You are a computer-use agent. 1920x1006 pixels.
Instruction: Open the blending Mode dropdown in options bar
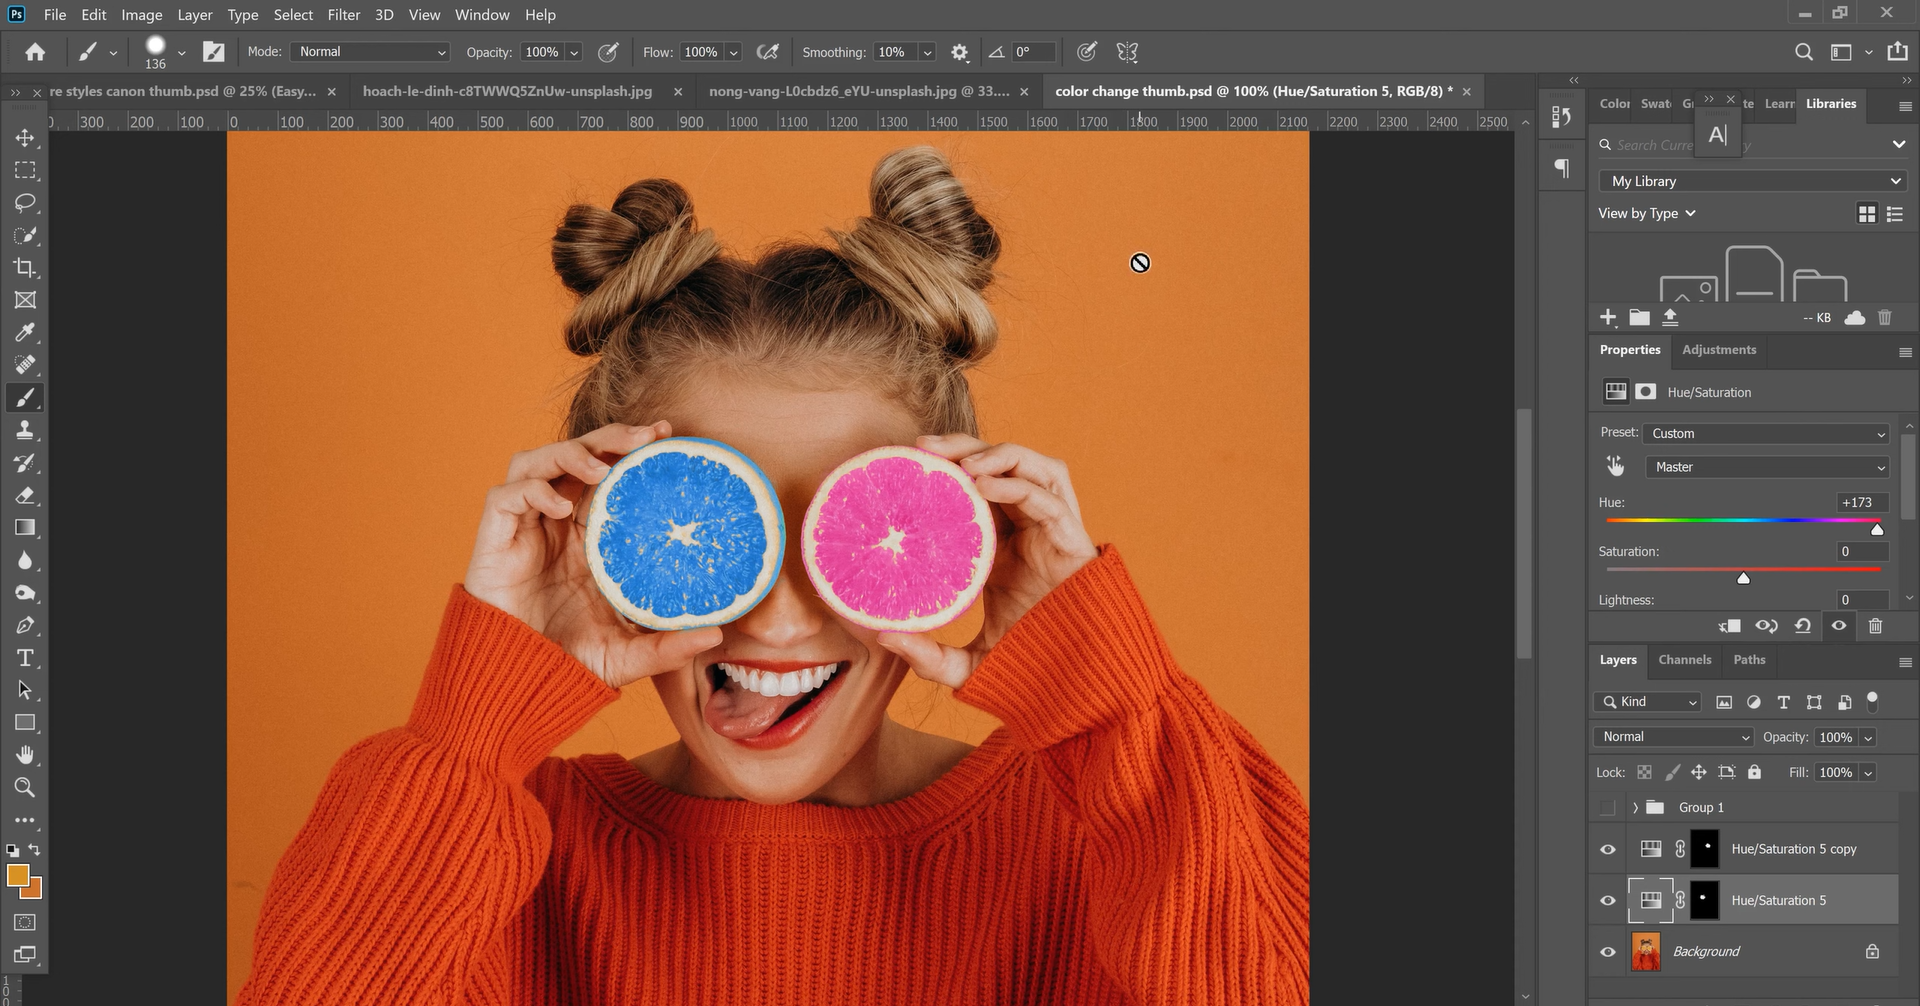coord(370,51)
